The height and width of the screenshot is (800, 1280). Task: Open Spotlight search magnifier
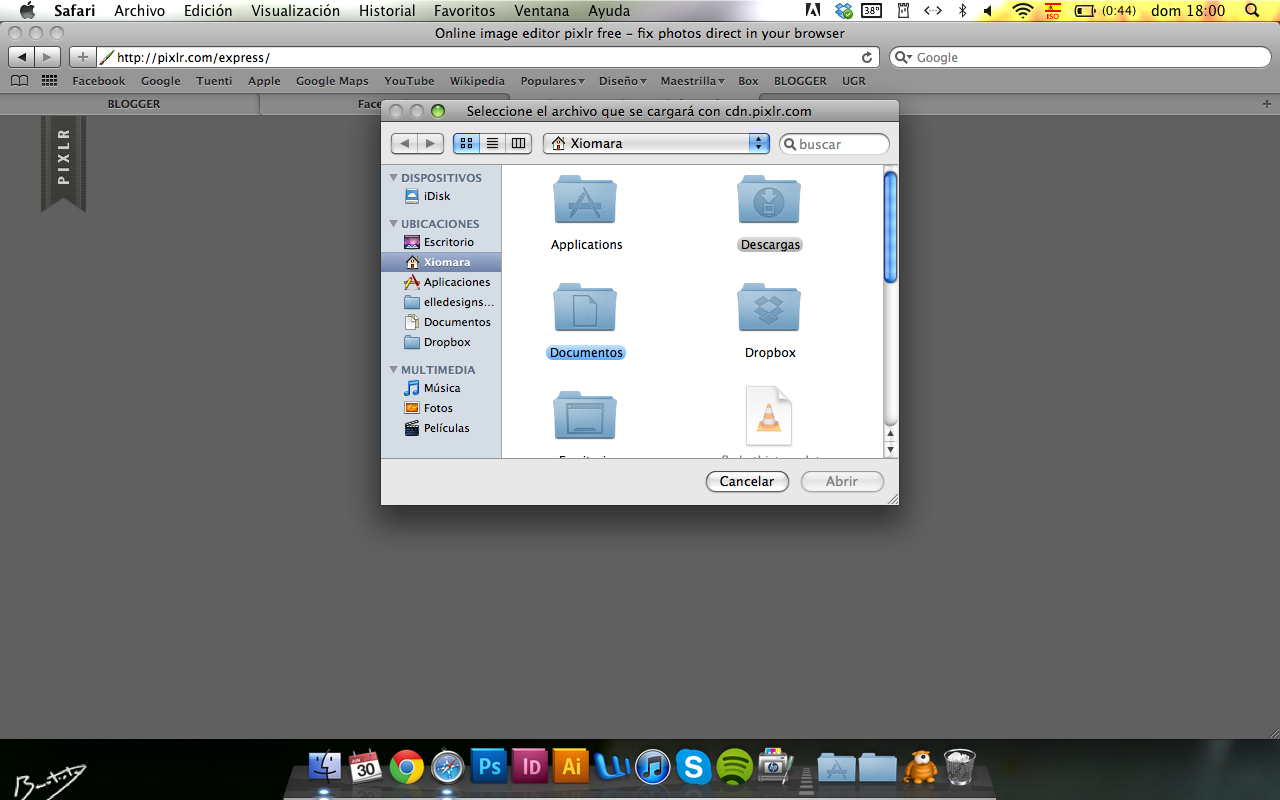click(x=1254, y=11)
